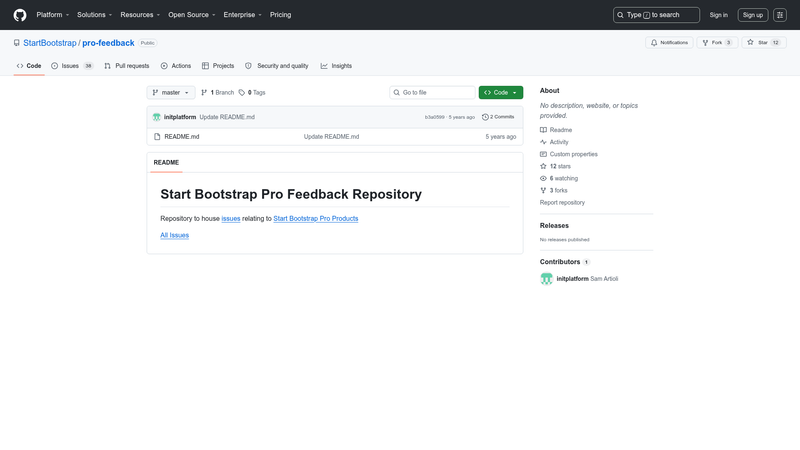Focus the Type to search field
The height and width of the screenshot is (450, 800).
point(656,15)
